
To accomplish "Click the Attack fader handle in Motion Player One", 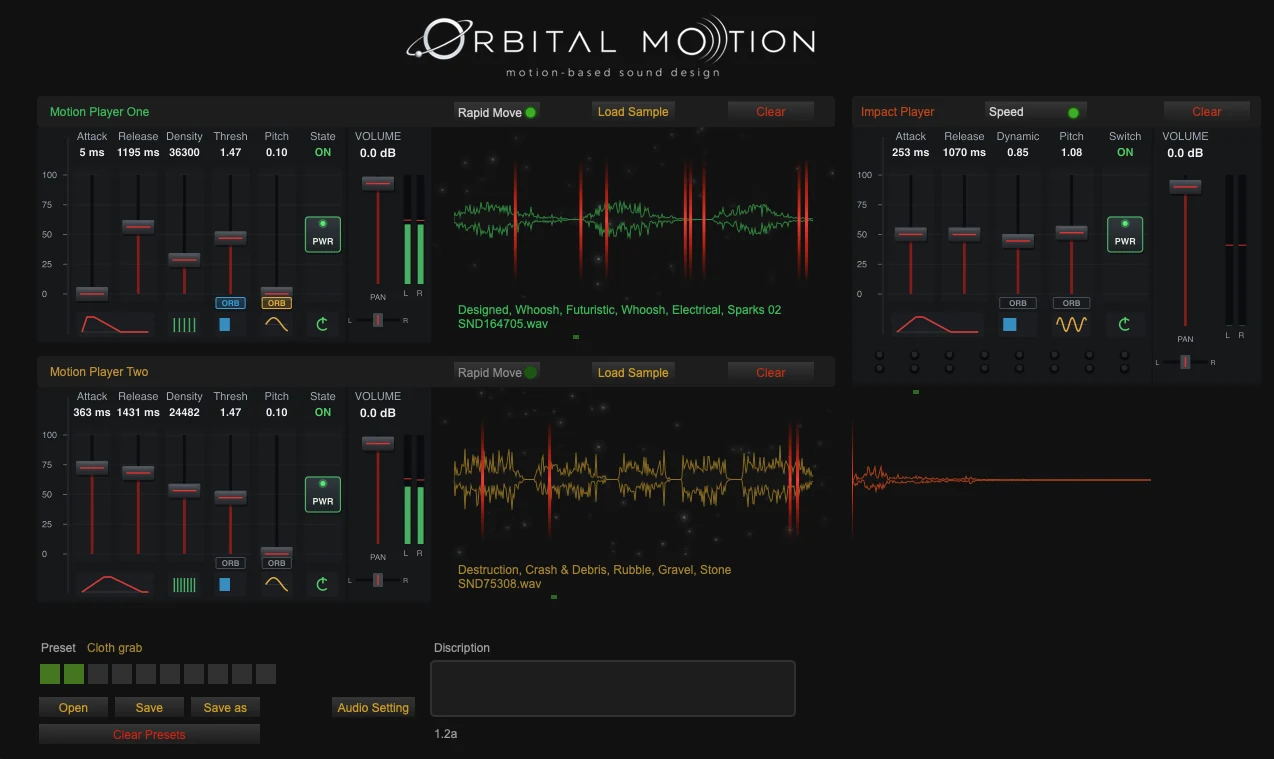I will click(x=92, y=293).
